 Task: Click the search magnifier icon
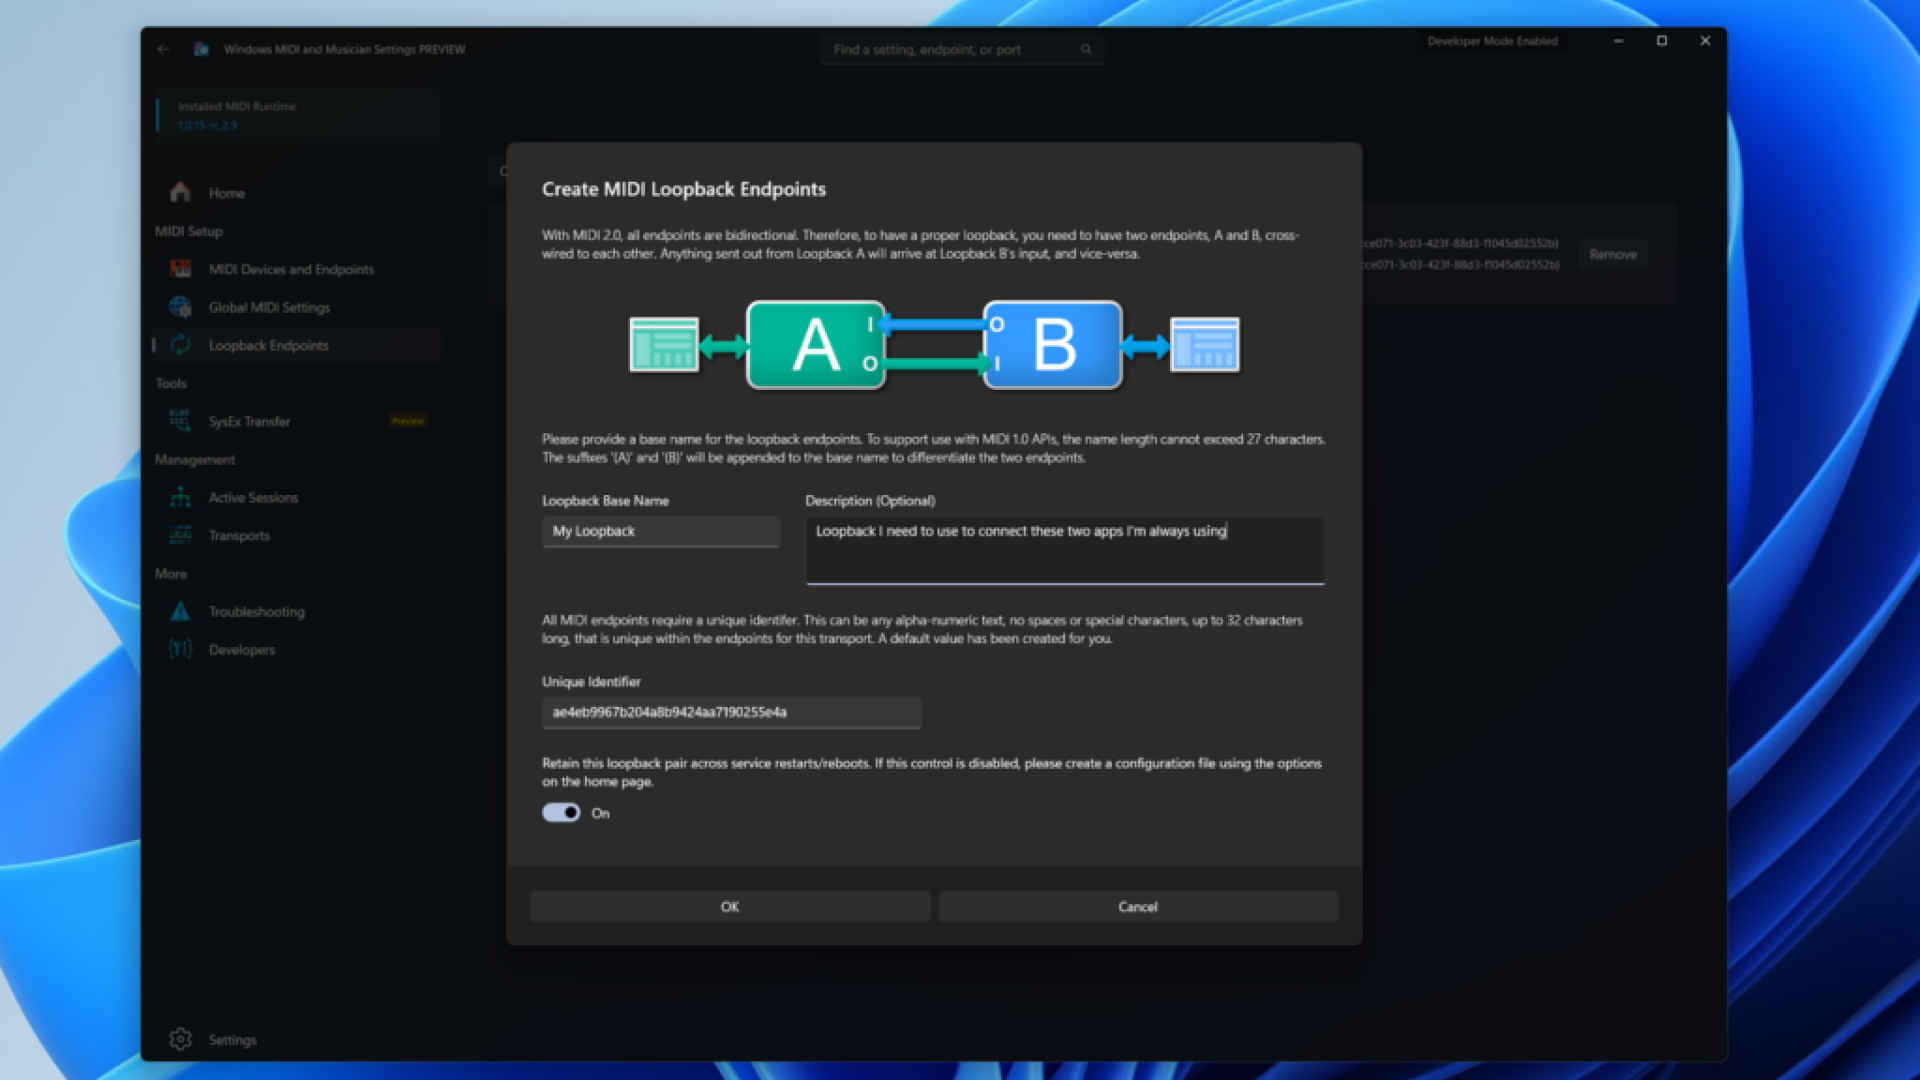[1086, 49]
